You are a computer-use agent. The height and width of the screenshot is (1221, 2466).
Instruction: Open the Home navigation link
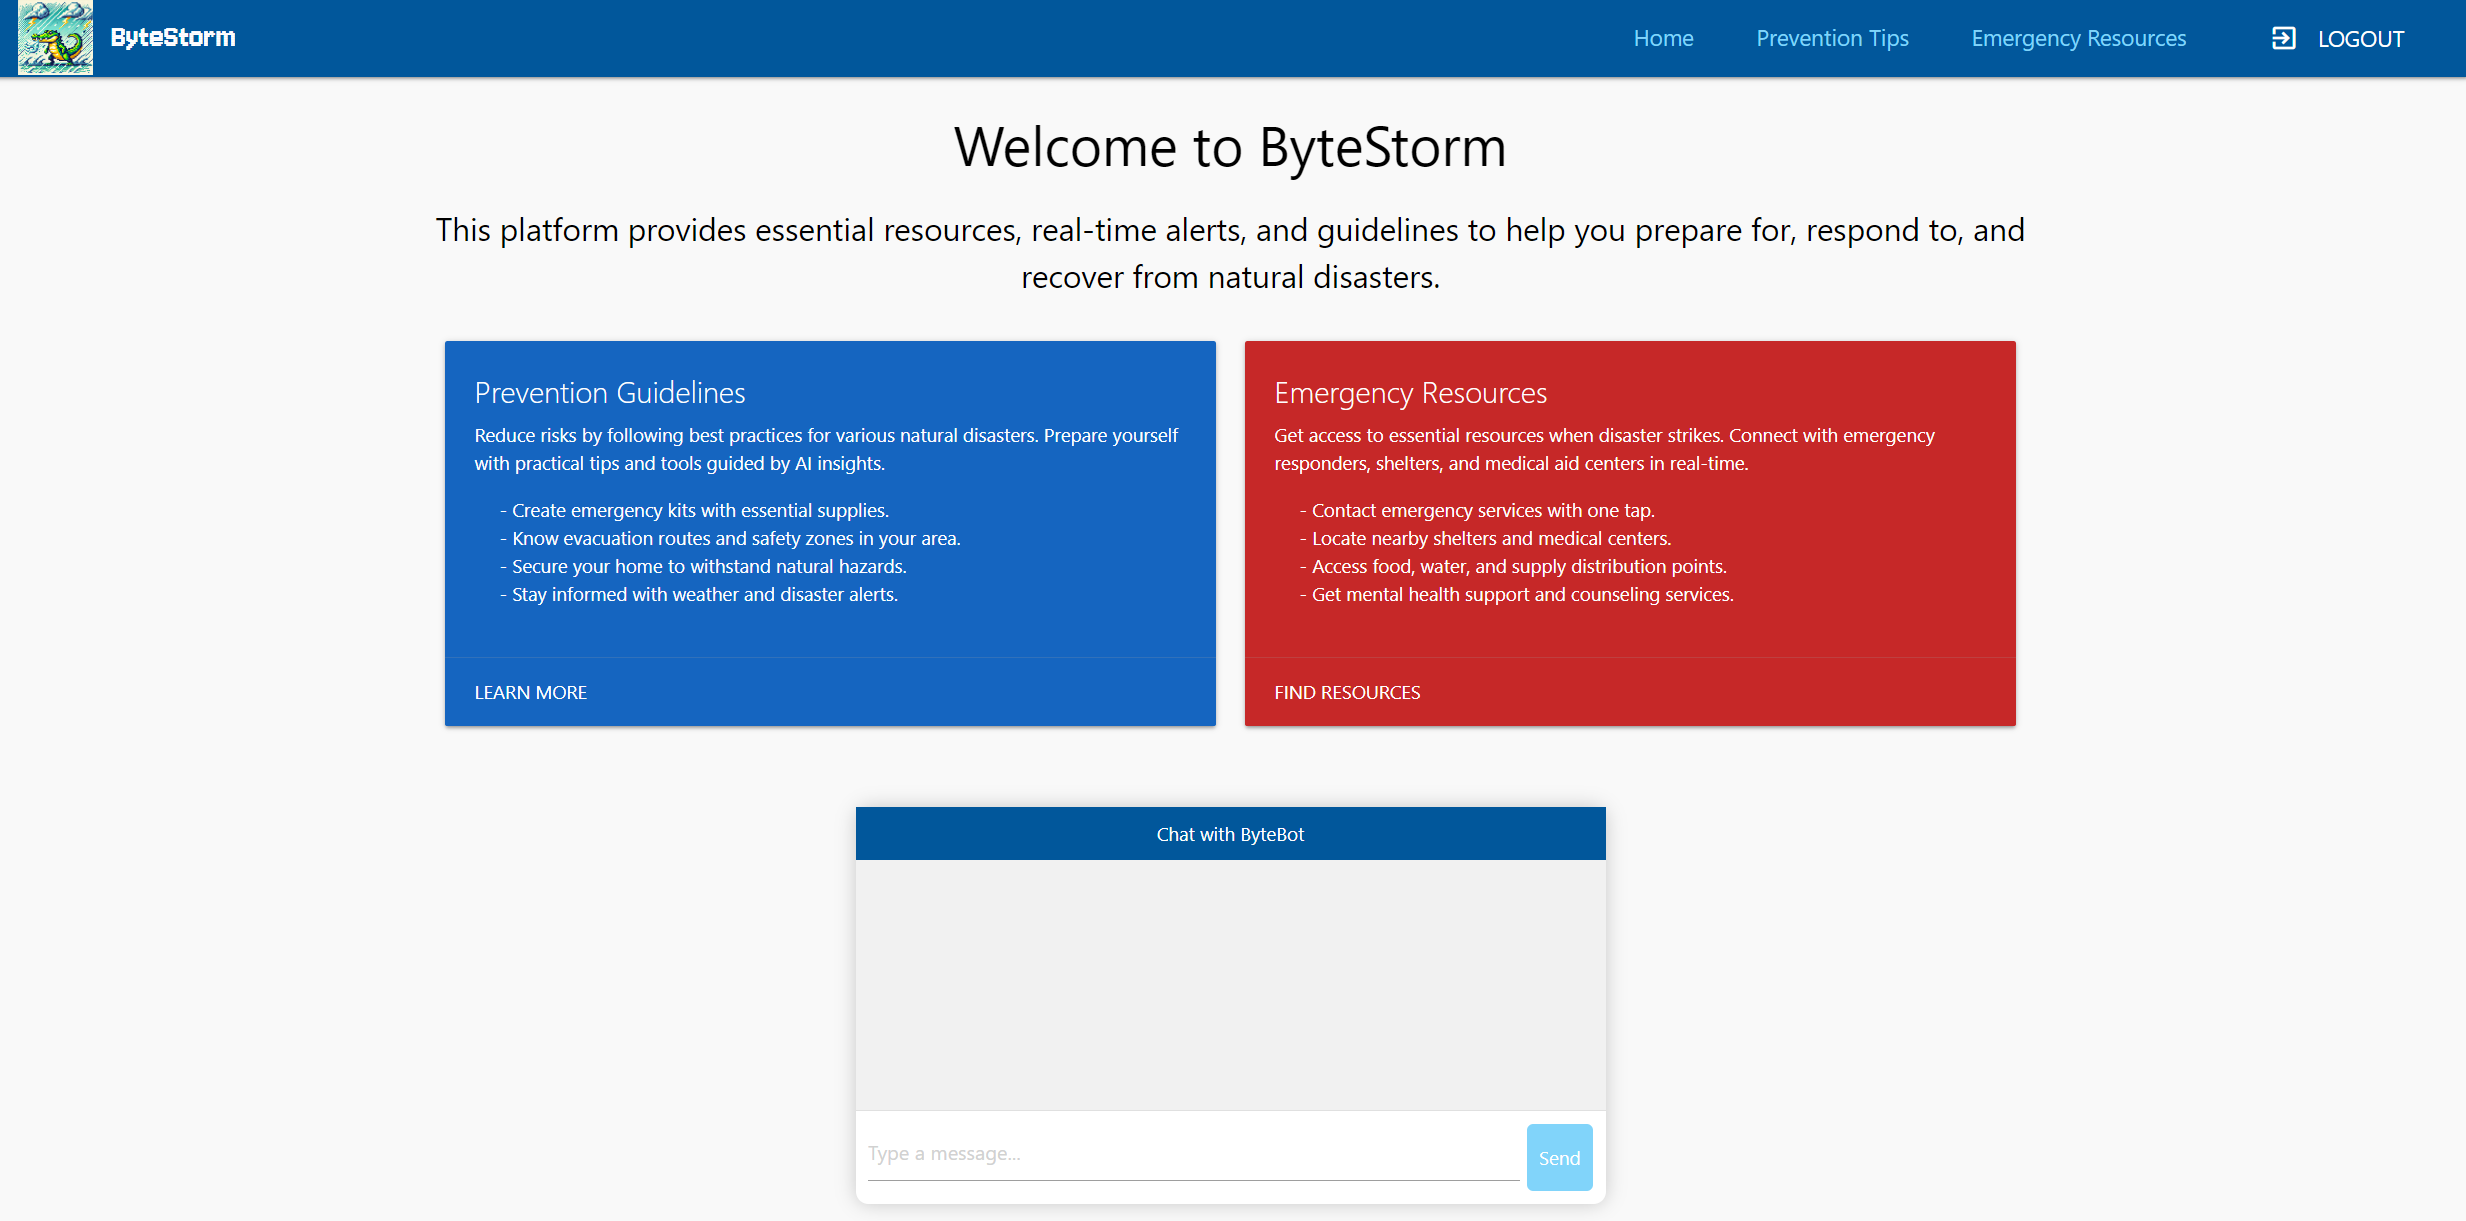(x=1663, y=38)
